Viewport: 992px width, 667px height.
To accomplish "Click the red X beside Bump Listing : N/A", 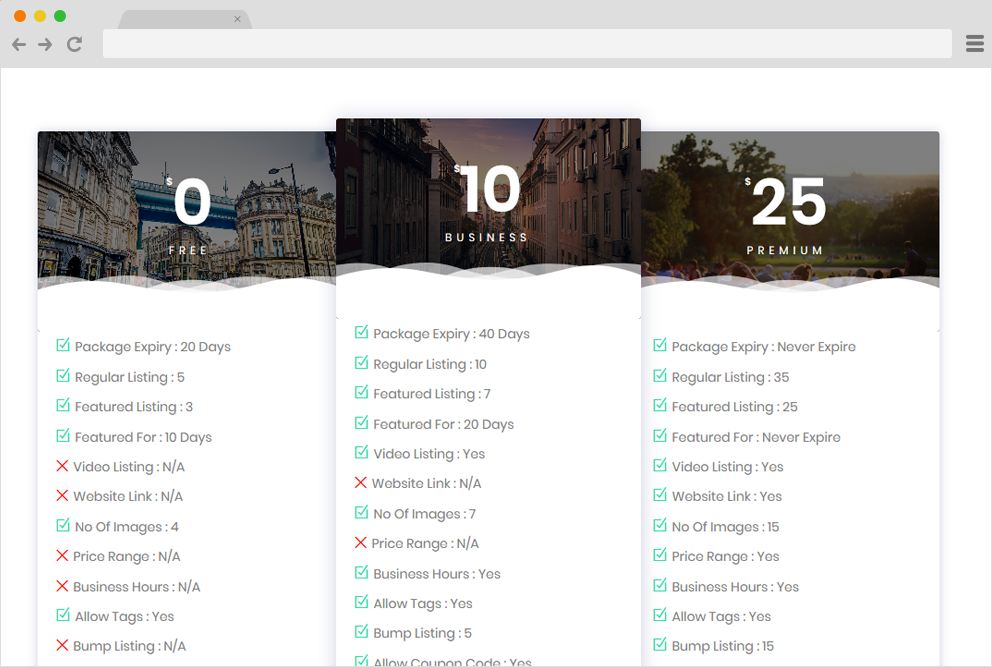I will (x=62, y=645).
